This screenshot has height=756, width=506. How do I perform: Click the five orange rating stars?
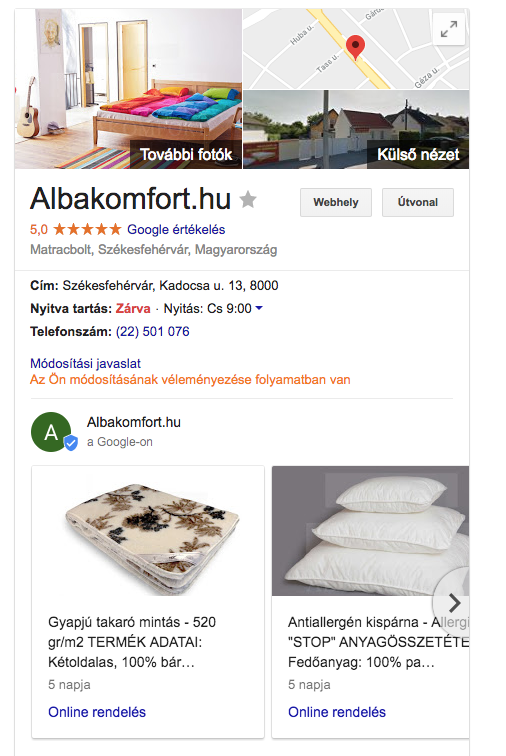[x=87, y=229]
